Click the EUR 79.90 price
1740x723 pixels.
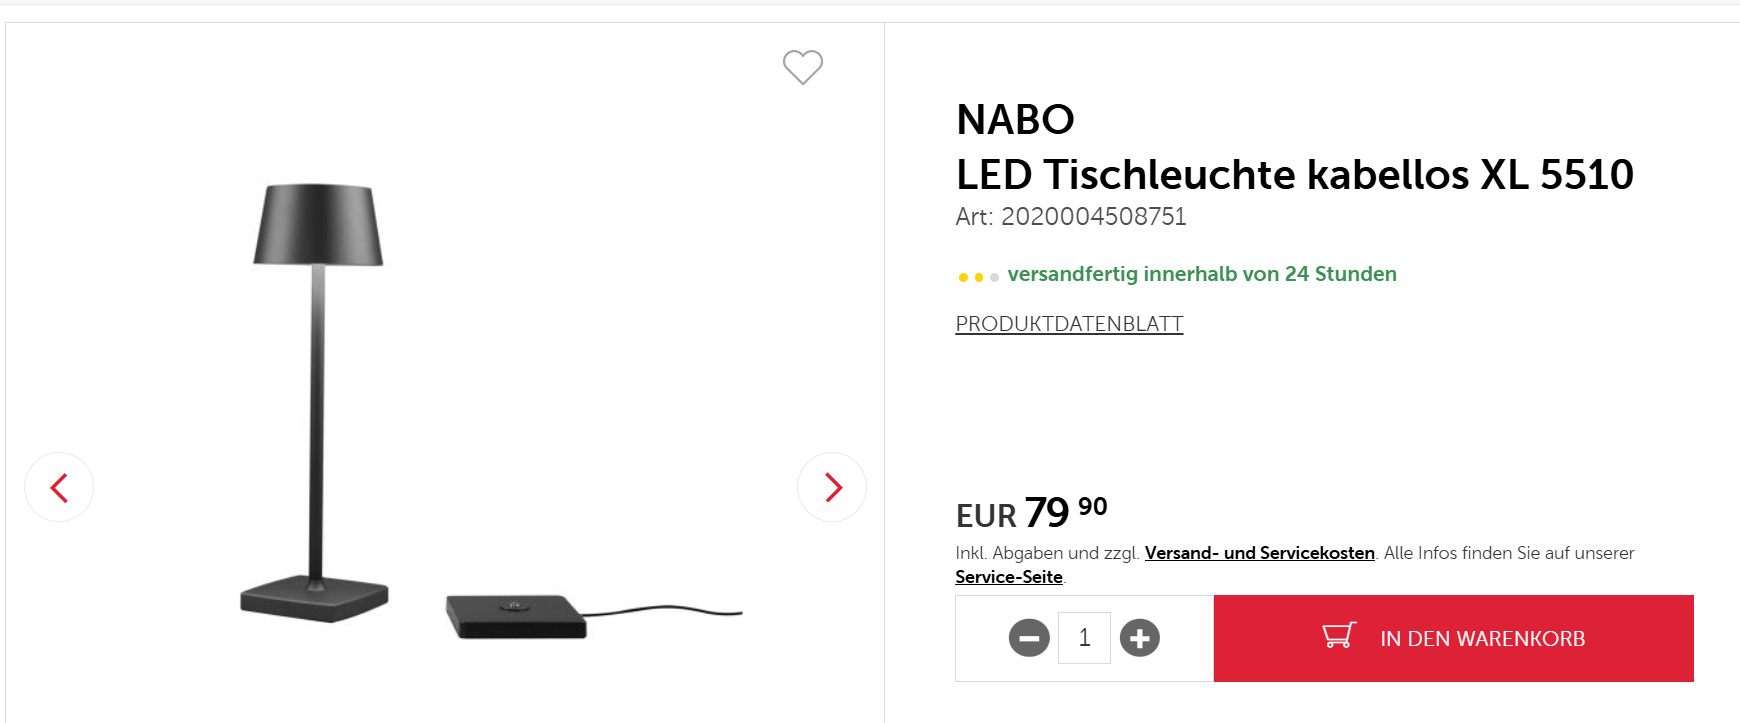[x=1031, y=513]
